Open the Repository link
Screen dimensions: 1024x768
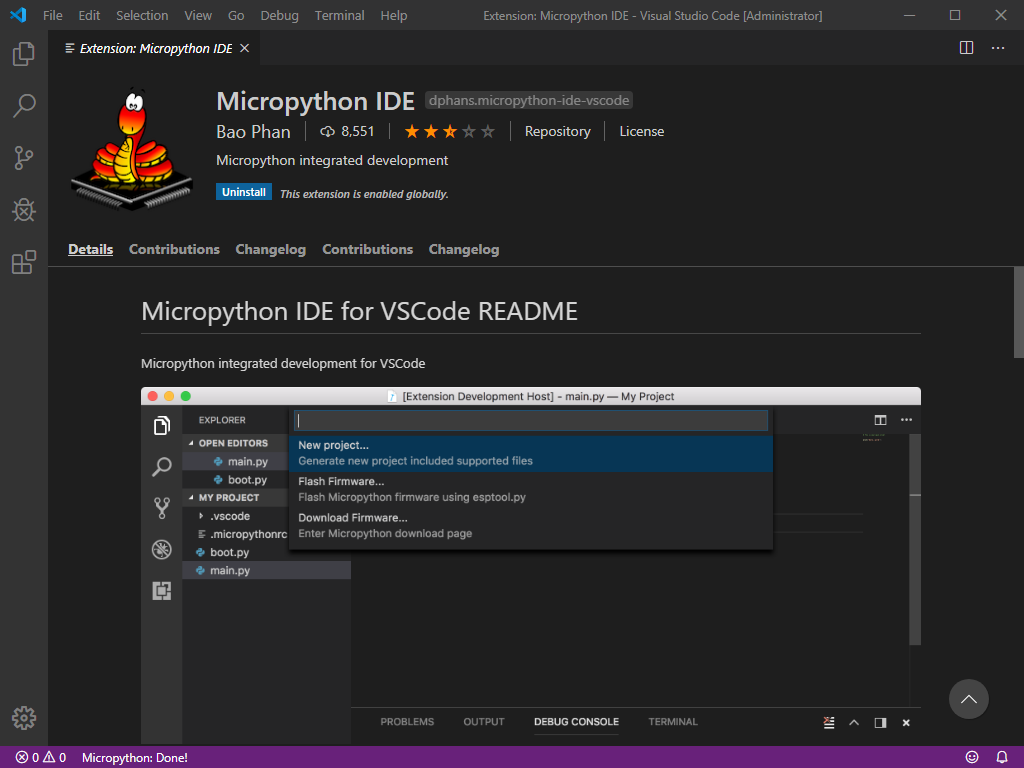click(557, 131)
